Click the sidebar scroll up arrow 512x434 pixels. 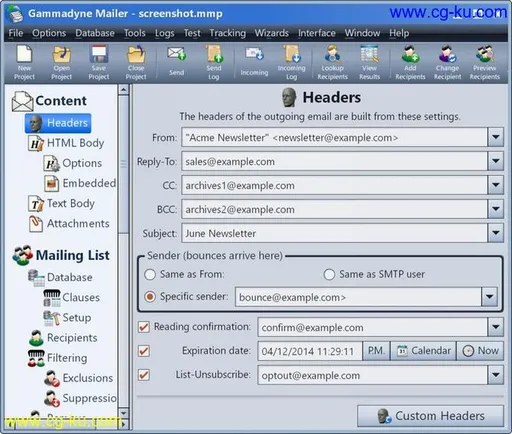(x=123, y=90)
